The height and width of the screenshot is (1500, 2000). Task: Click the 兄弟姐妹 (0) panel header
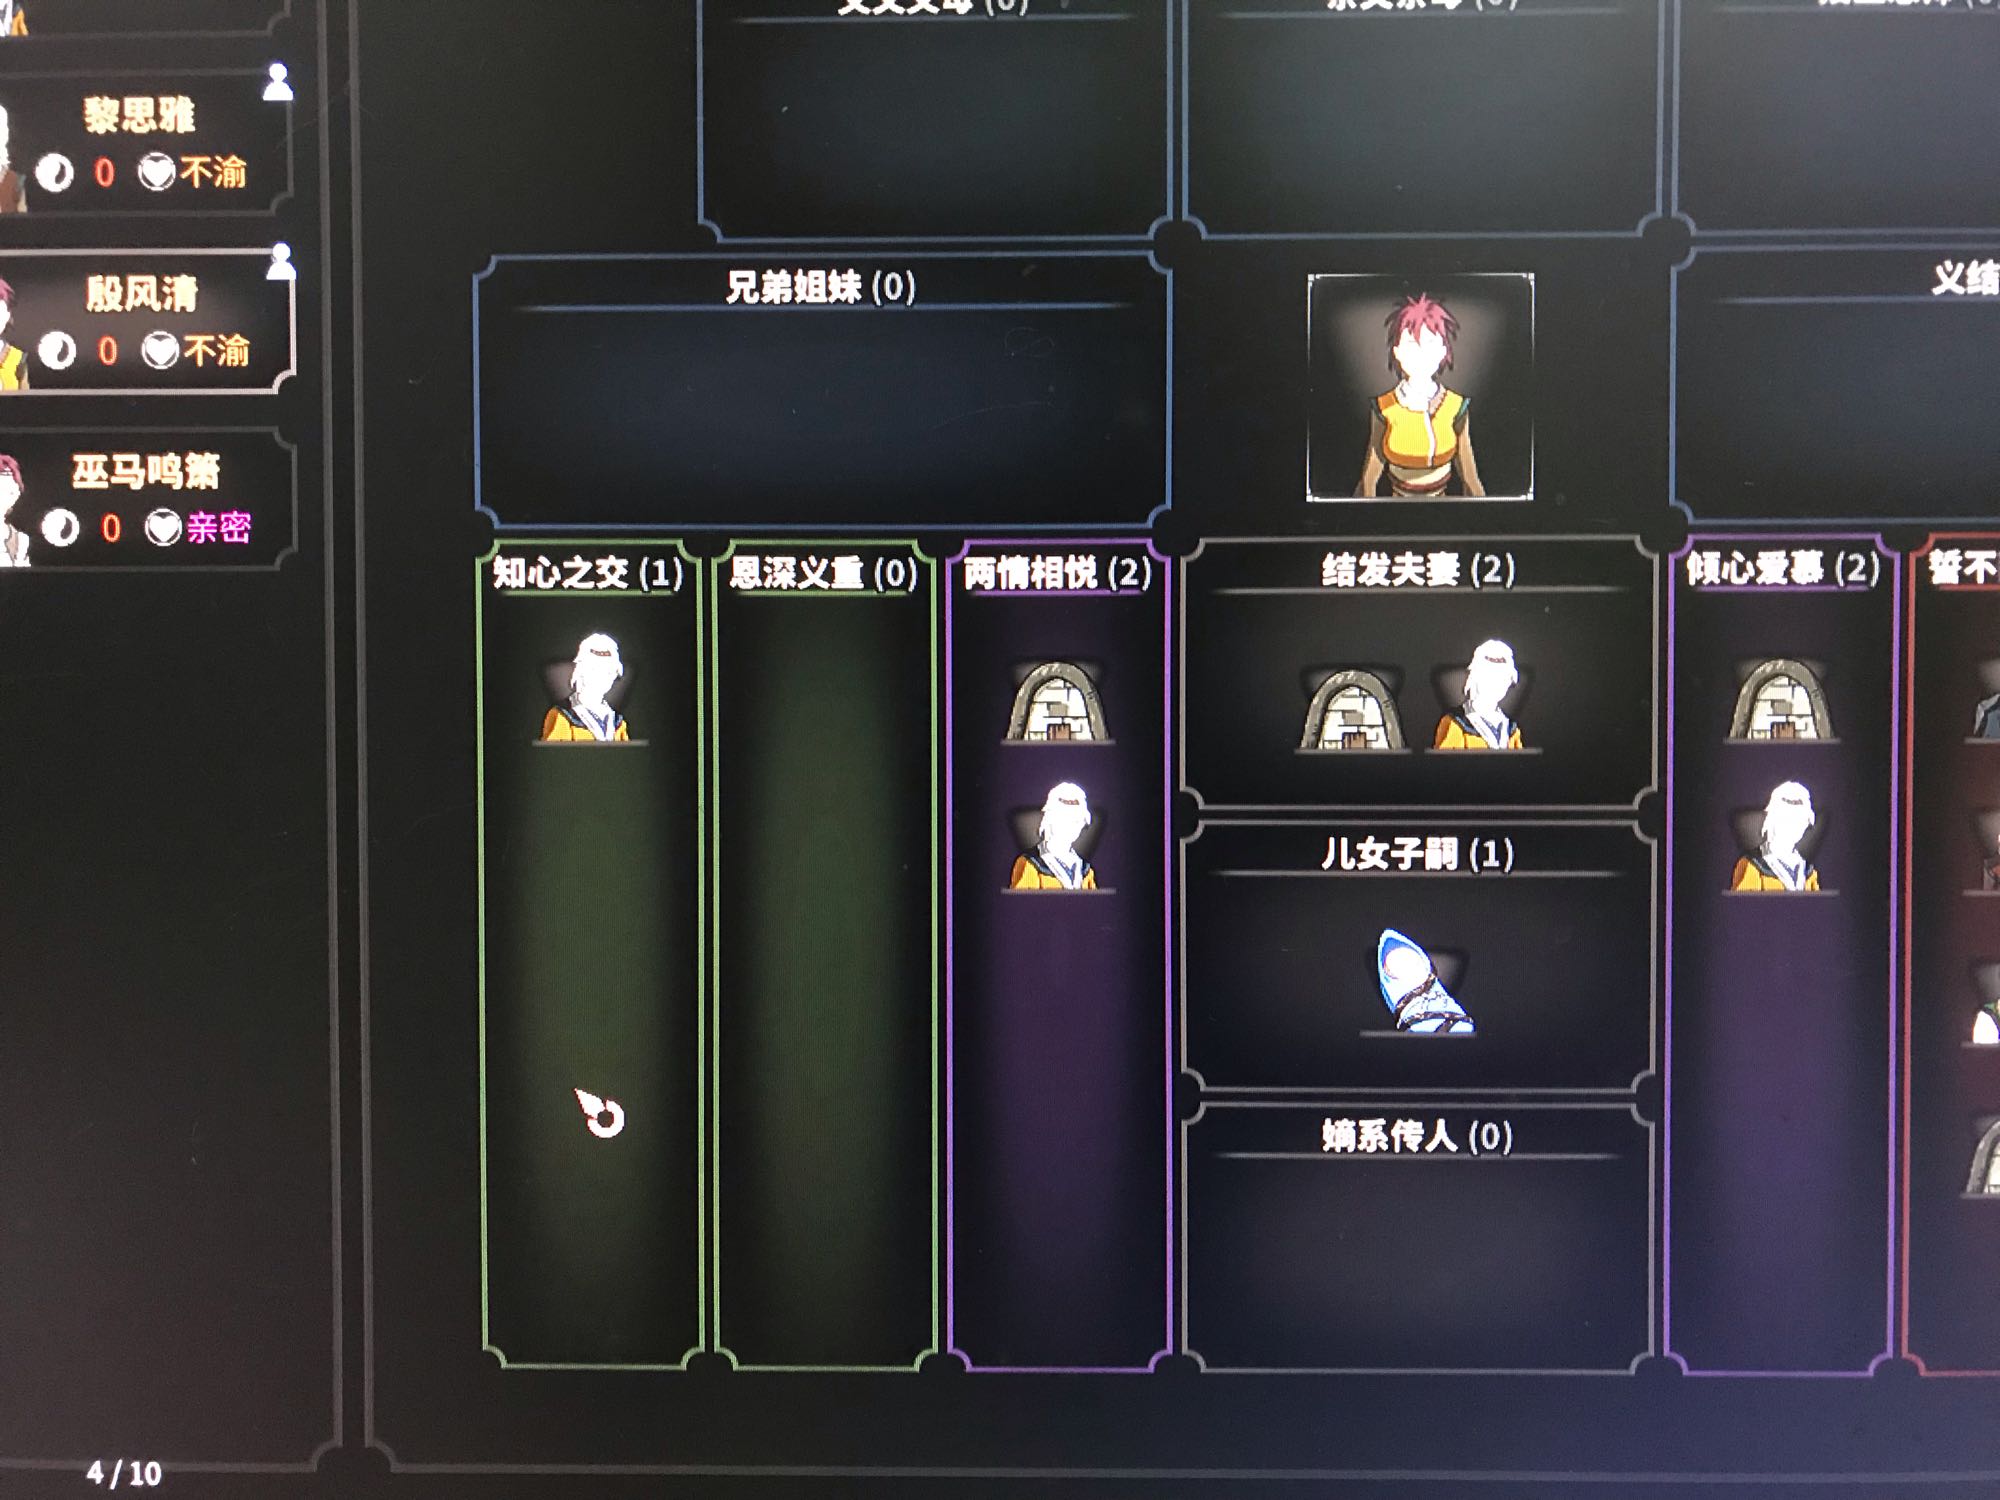click(x=820, y=287)
